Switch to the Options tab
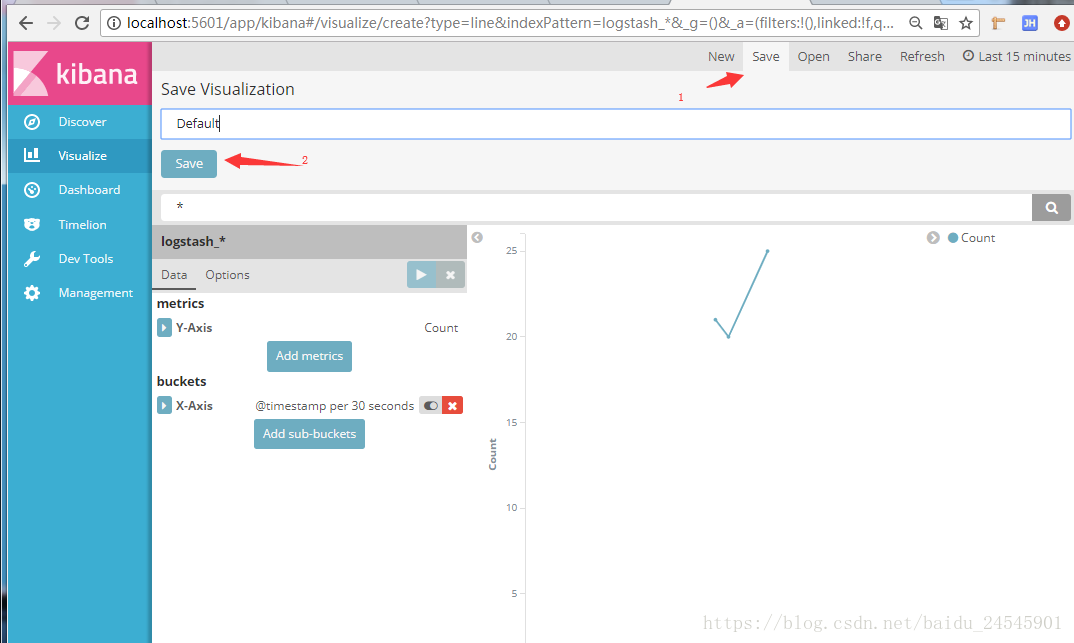Screen dimensions: 1074x643 pos(227,275)
